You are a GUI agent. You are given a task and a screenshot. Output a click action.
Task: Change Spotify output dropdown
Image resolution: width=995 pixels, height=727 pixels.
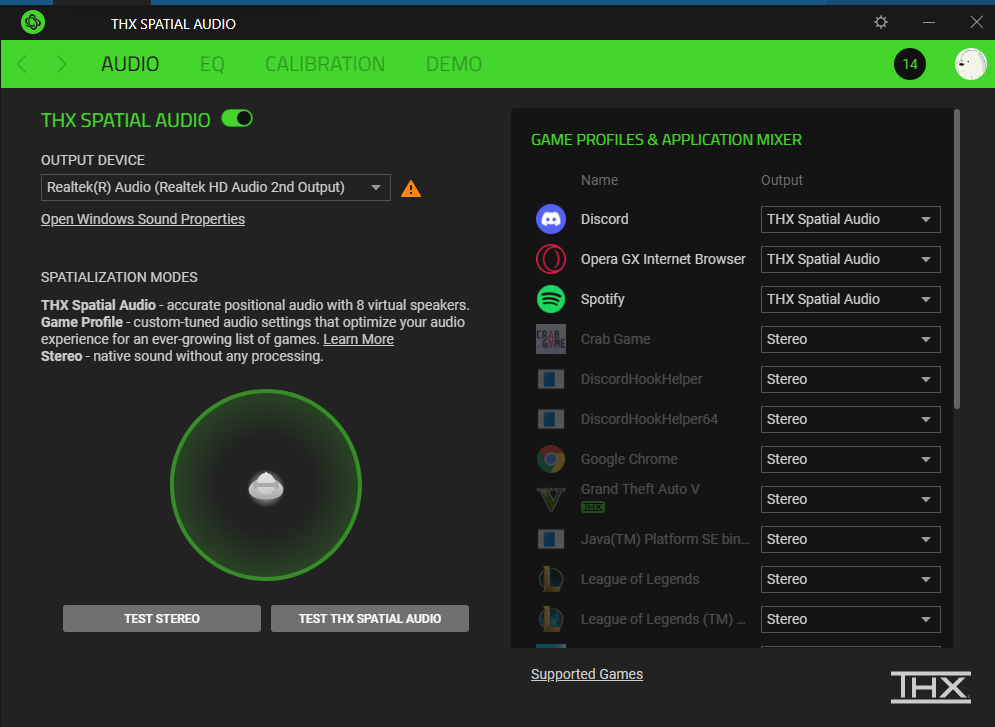click(850, 299)
